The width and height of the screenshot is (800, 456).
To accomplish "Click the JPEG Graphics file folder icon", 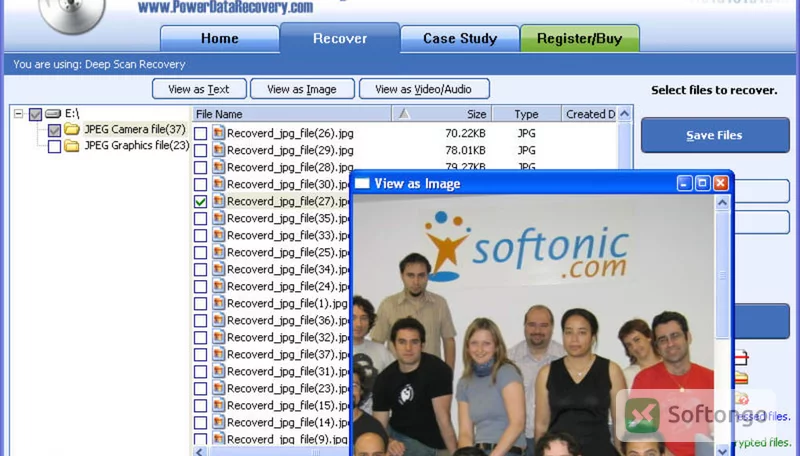I will click(x=71, y=146).
